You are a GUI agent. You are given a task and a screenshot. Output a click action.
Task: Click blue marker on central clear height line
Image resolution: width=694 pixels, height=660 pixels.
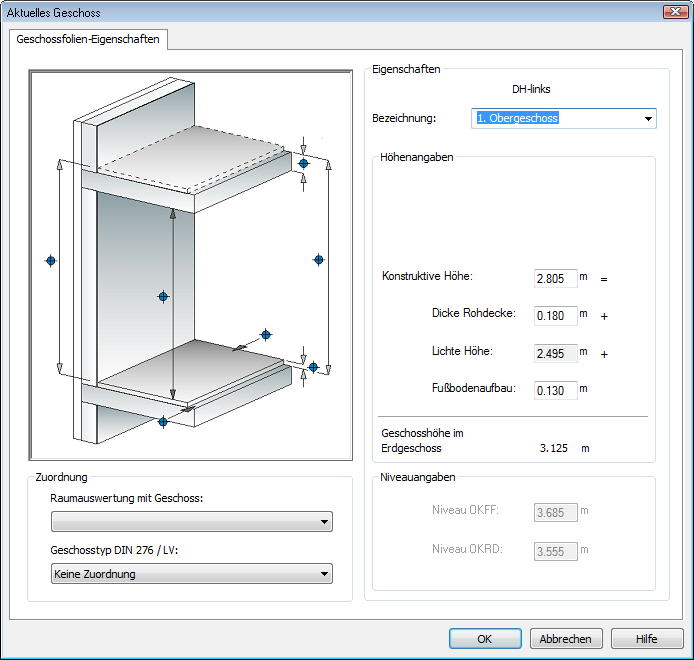(x=163, y=297)
